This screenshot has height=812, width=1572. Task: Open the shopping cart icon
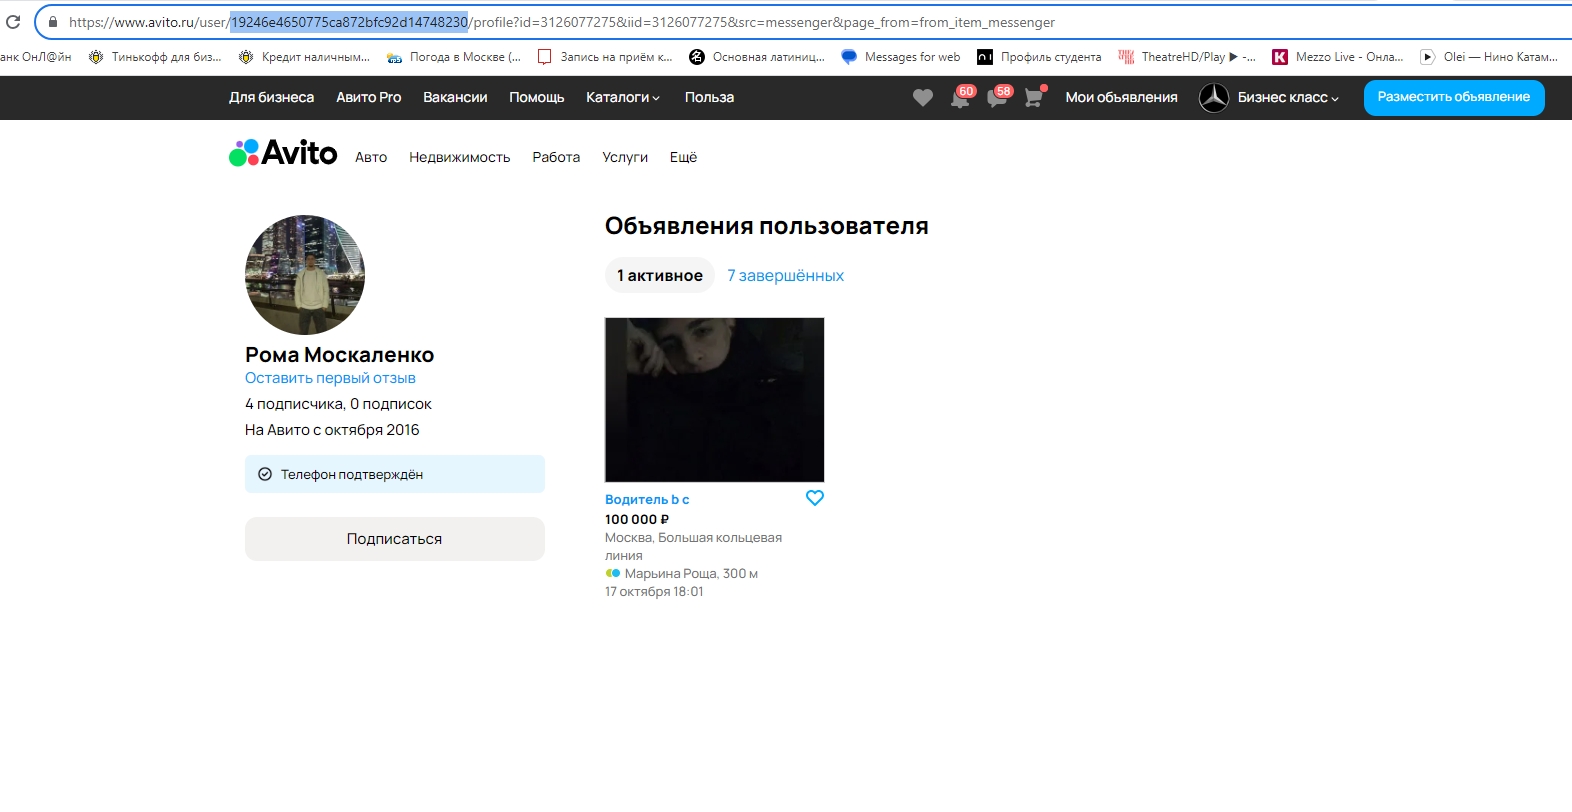pyautogui.click(x=1034, y=98)
